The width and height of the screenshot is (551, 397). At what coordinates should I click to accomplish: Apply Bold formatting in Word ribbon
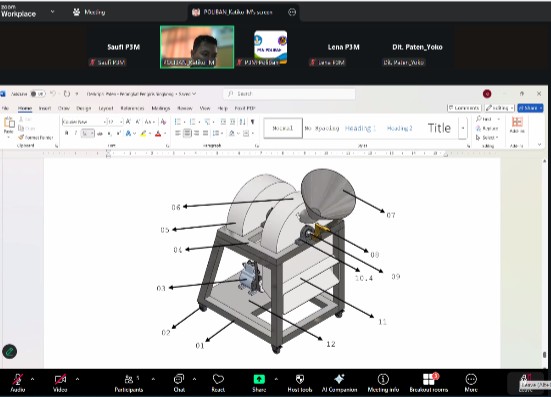(66, 133)
